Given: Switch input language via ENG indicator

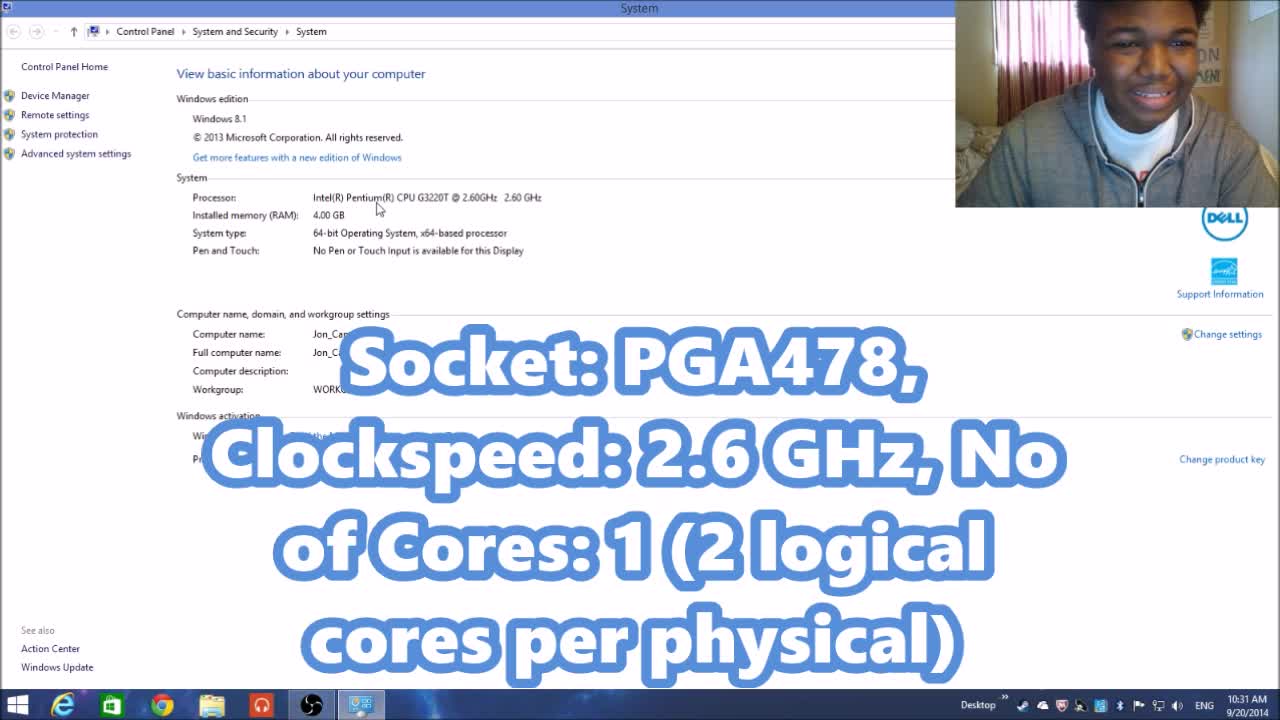Looking at the screenshot, I should coord(1204,706).
